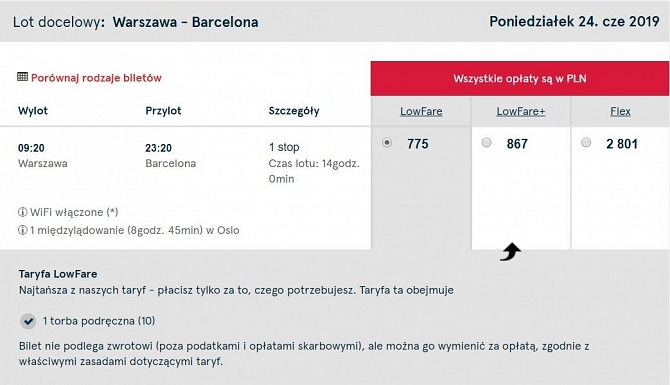Select the LowFare 775 radio button
The height and width of the screenshot is (385, 670).
pyautogui.click(x=387, y=142)
